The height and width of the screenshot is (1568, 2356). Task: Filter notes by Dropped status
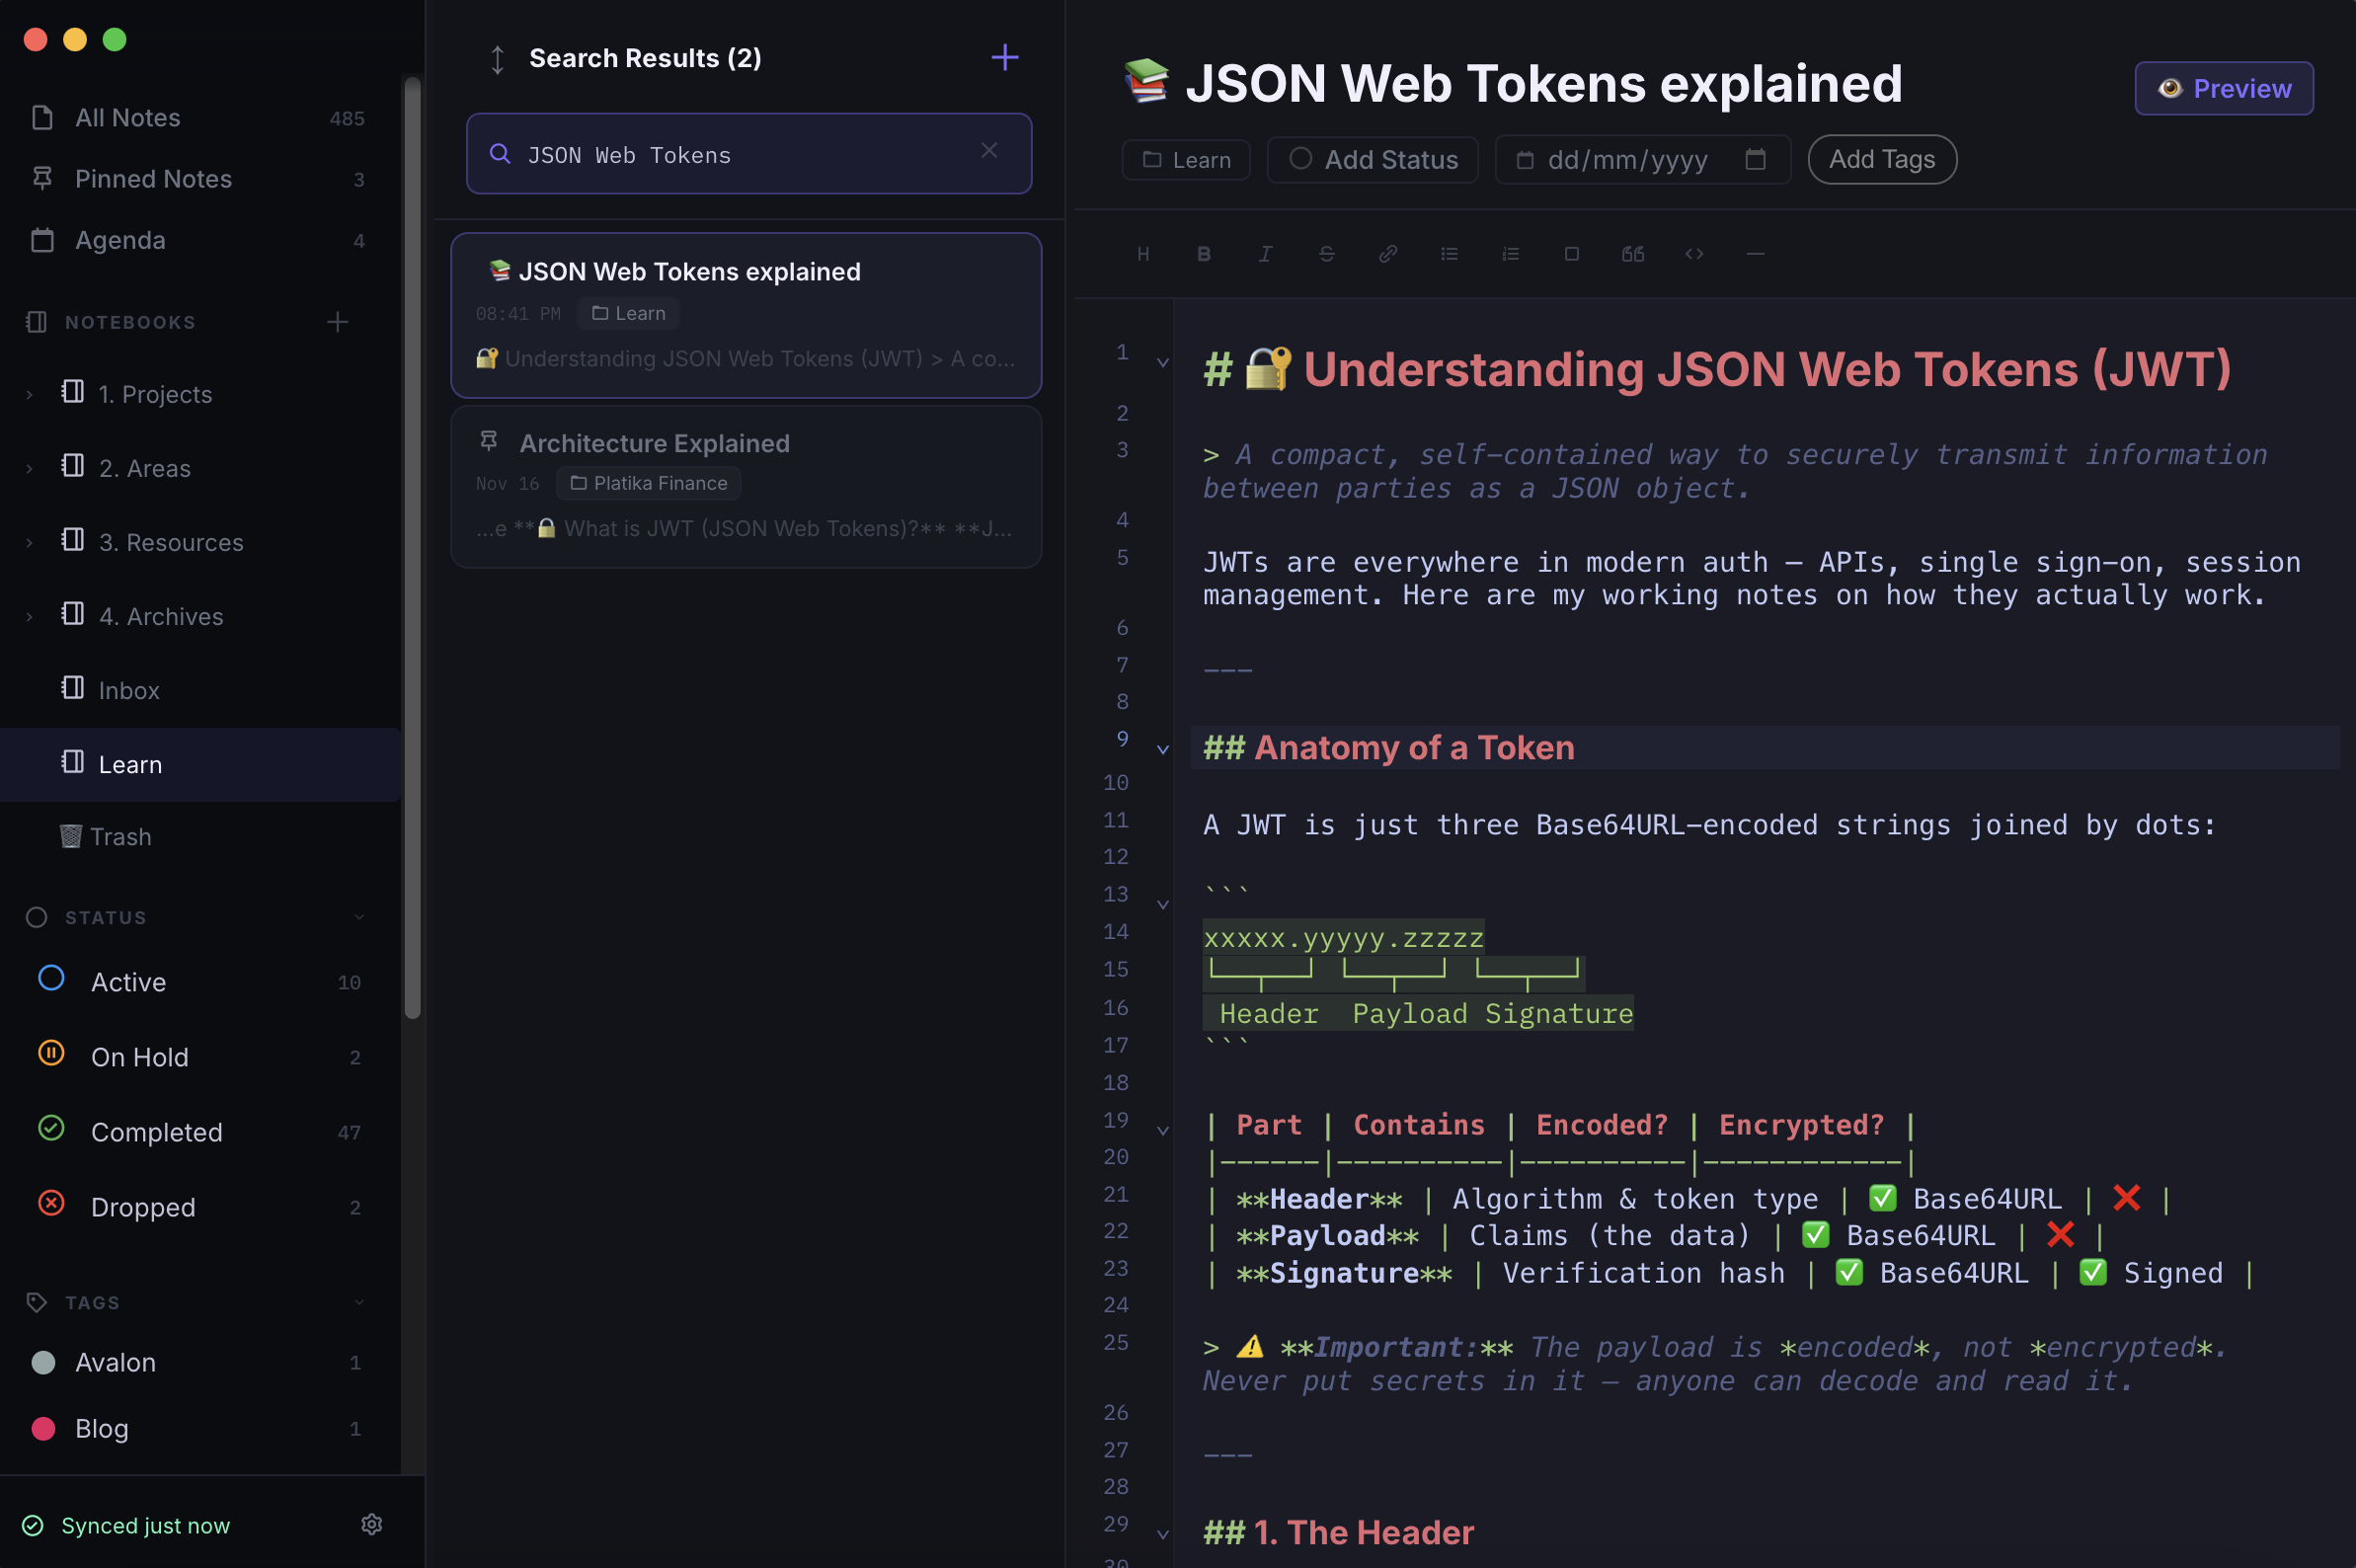[200, 1207]
